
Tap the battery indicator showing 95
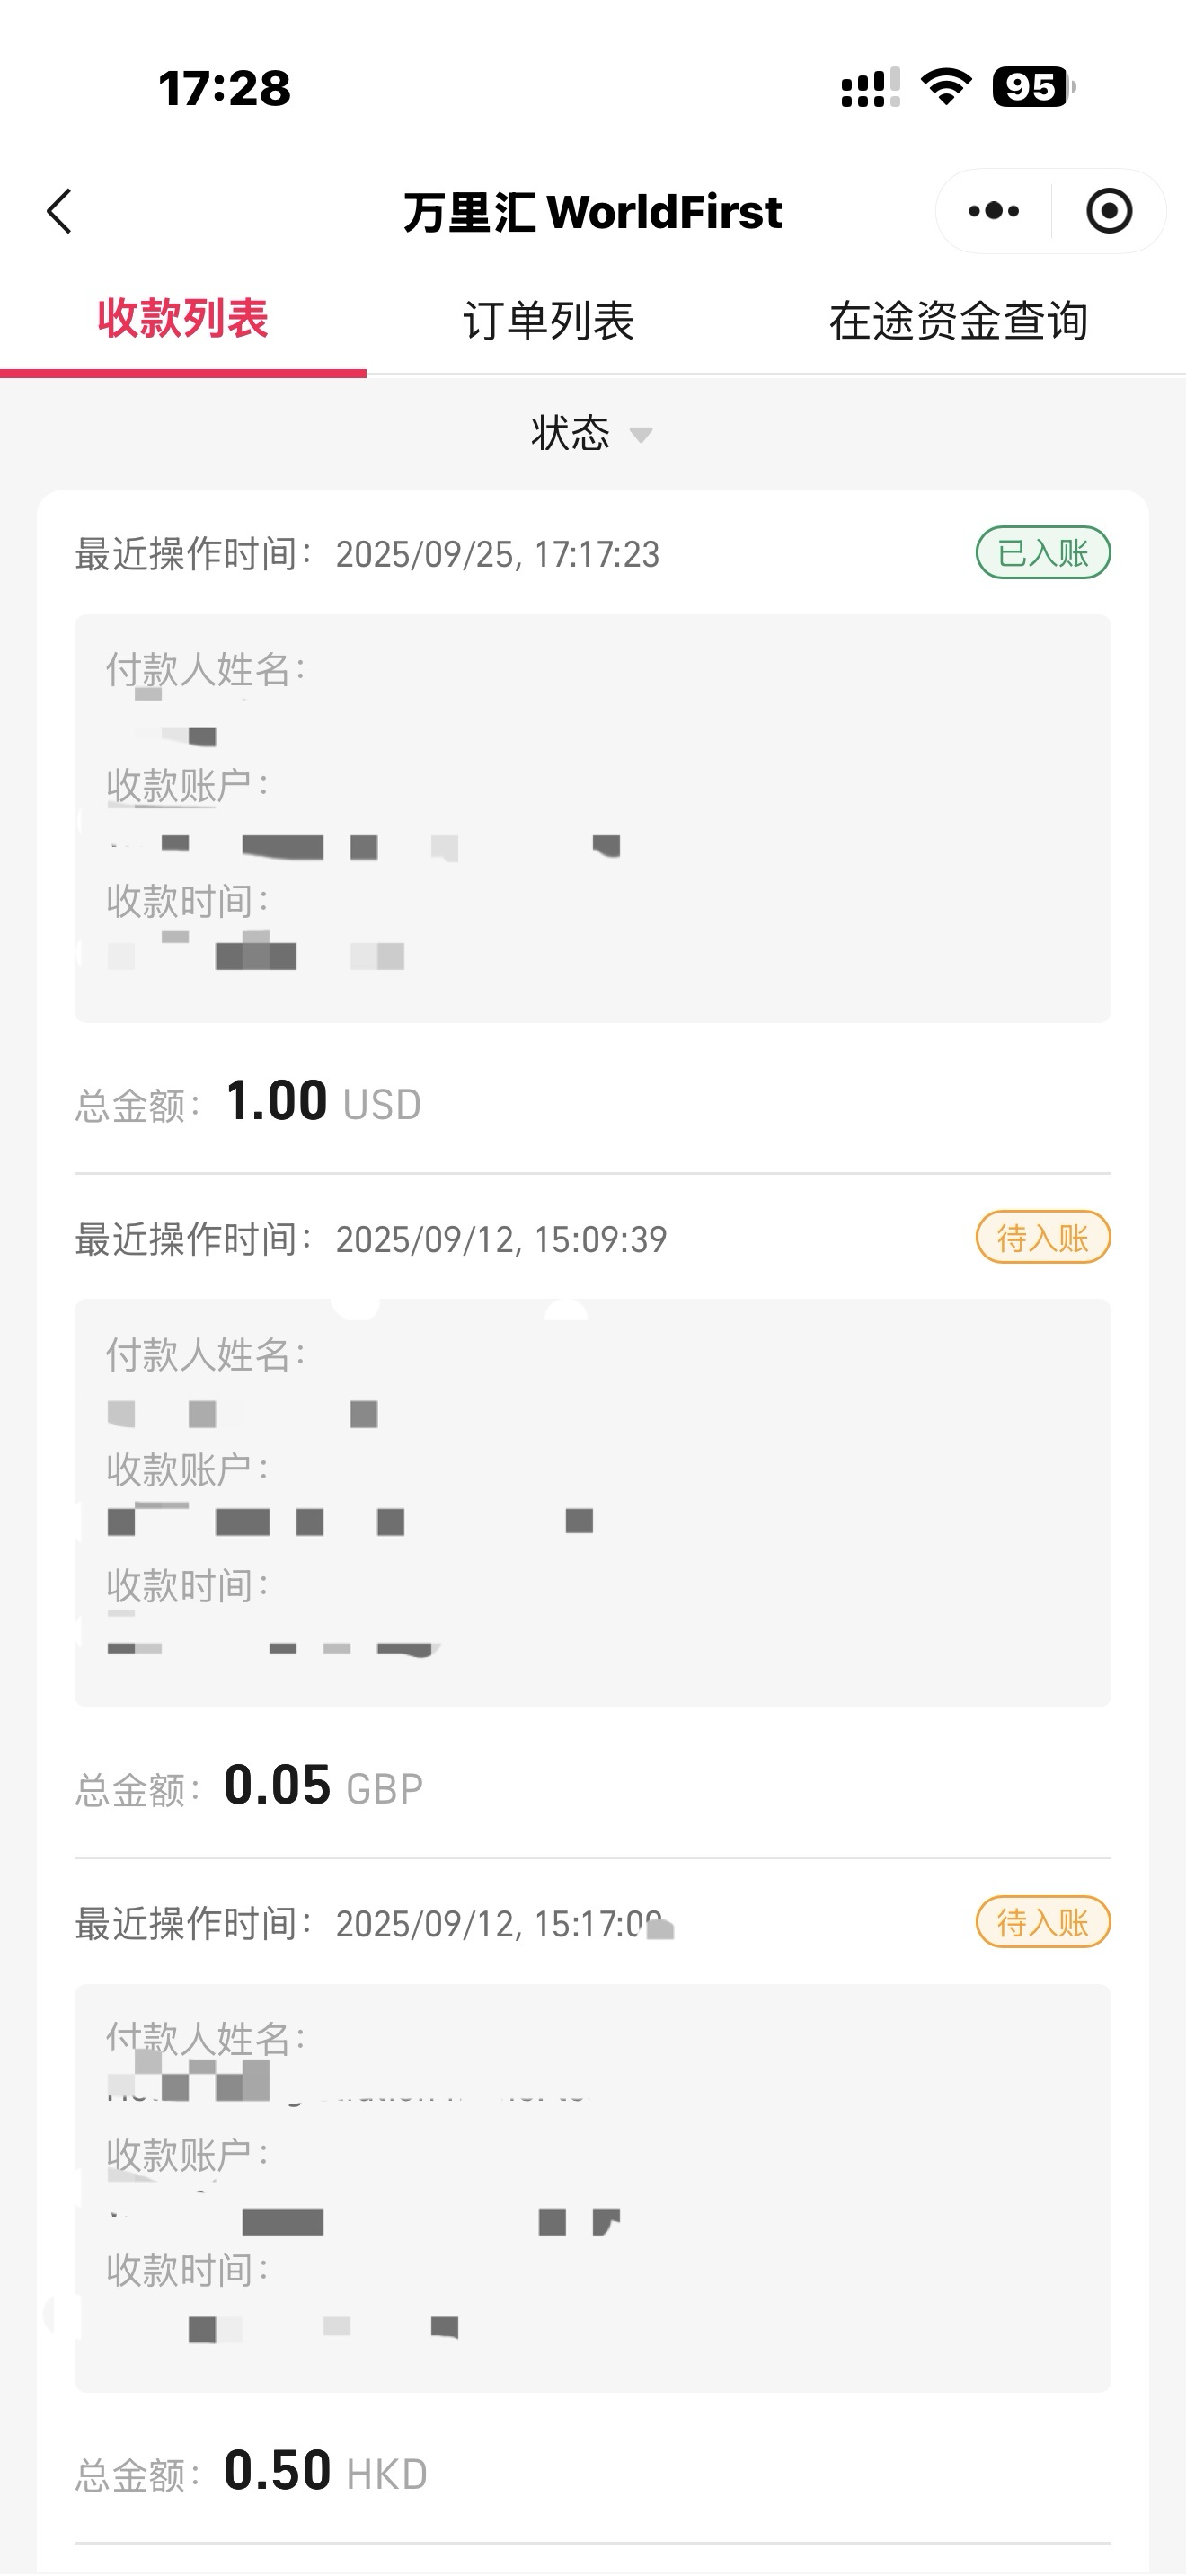pyautogui.click(x=1033, y=87)
